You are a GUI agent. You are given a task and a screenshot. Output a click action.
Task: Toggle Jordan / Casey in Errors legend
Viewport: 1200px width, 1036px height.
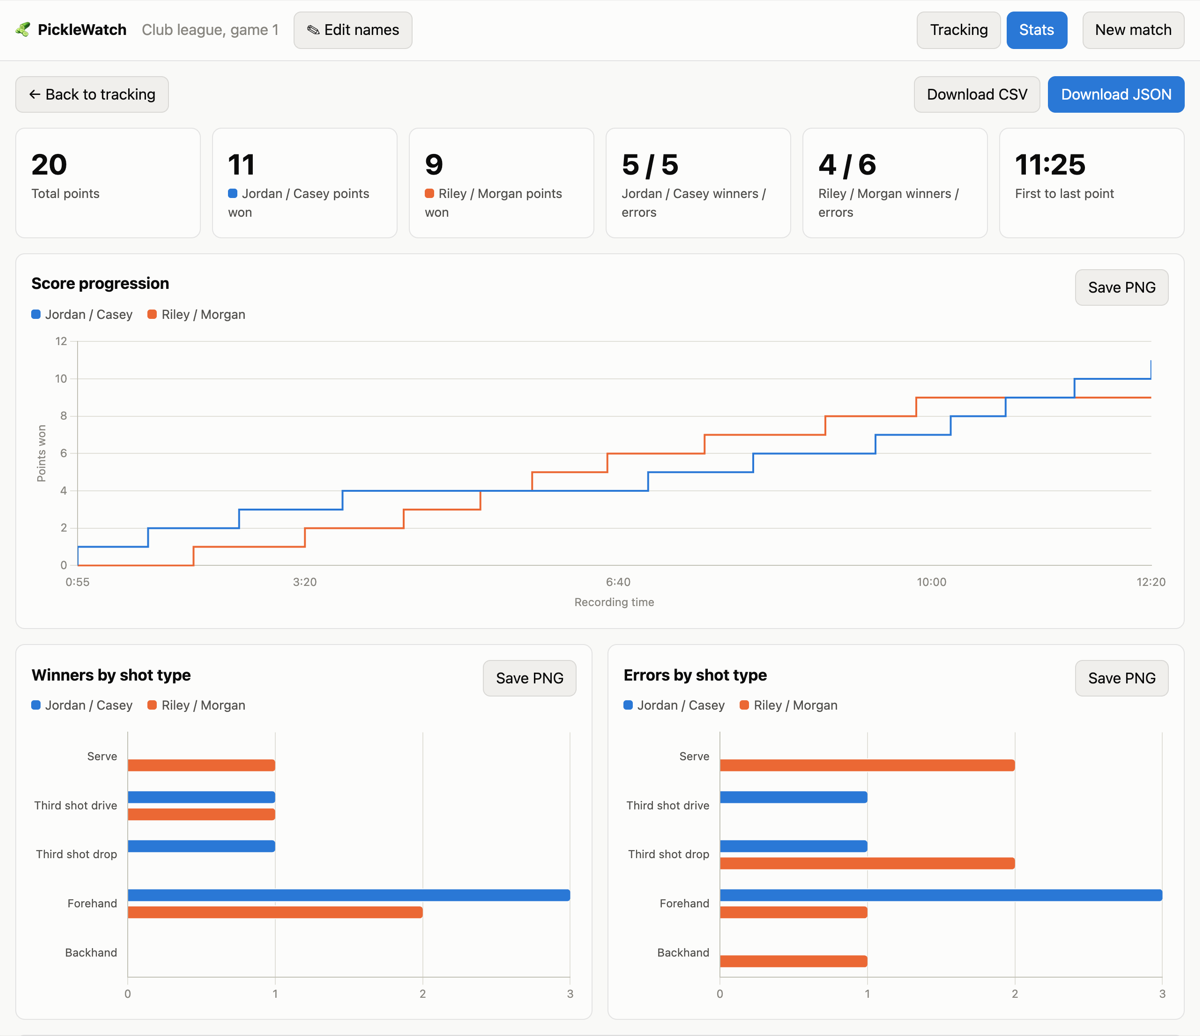674,705
